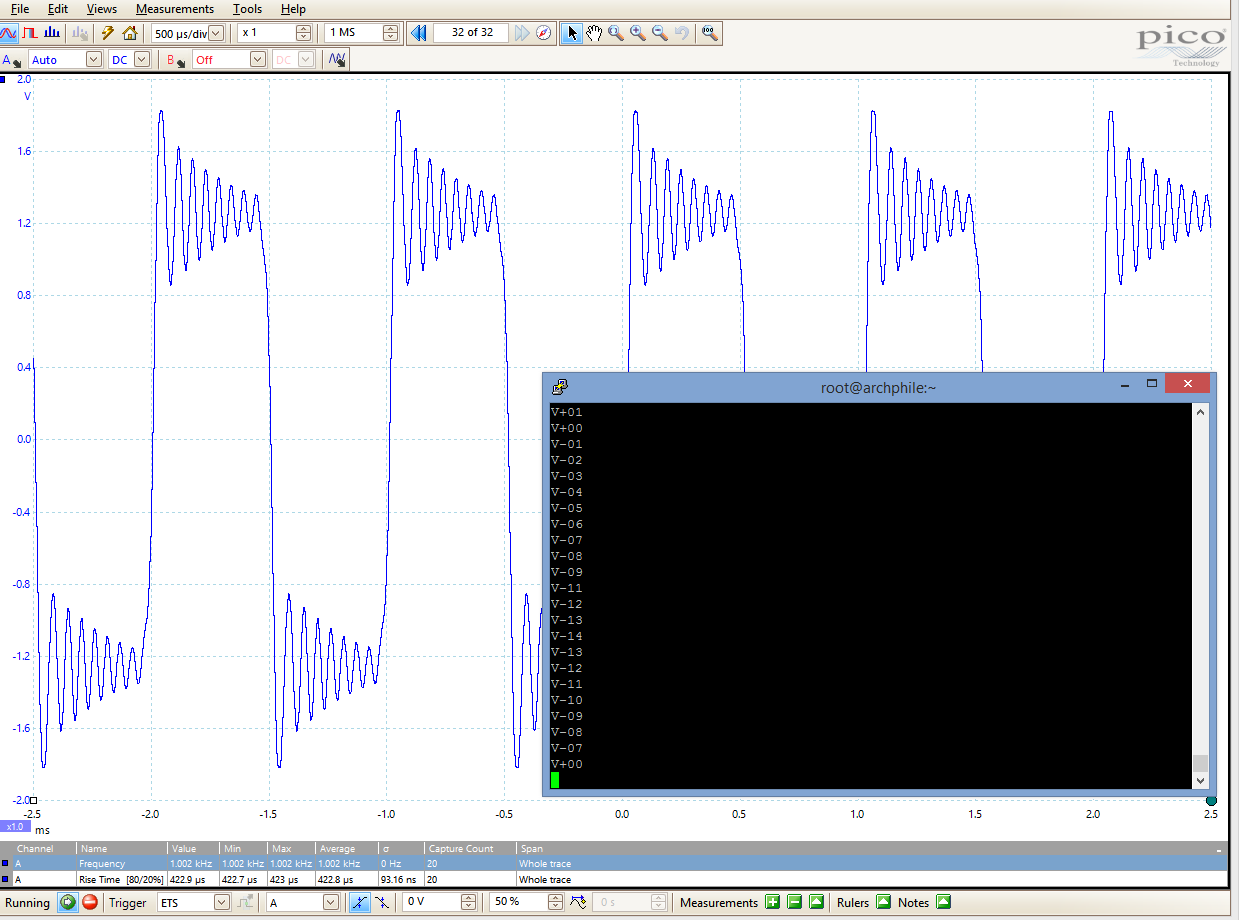The image size is (1239, 920).
Task: Open the trigger mode ETS dropdown
Action: click(222, 902)
